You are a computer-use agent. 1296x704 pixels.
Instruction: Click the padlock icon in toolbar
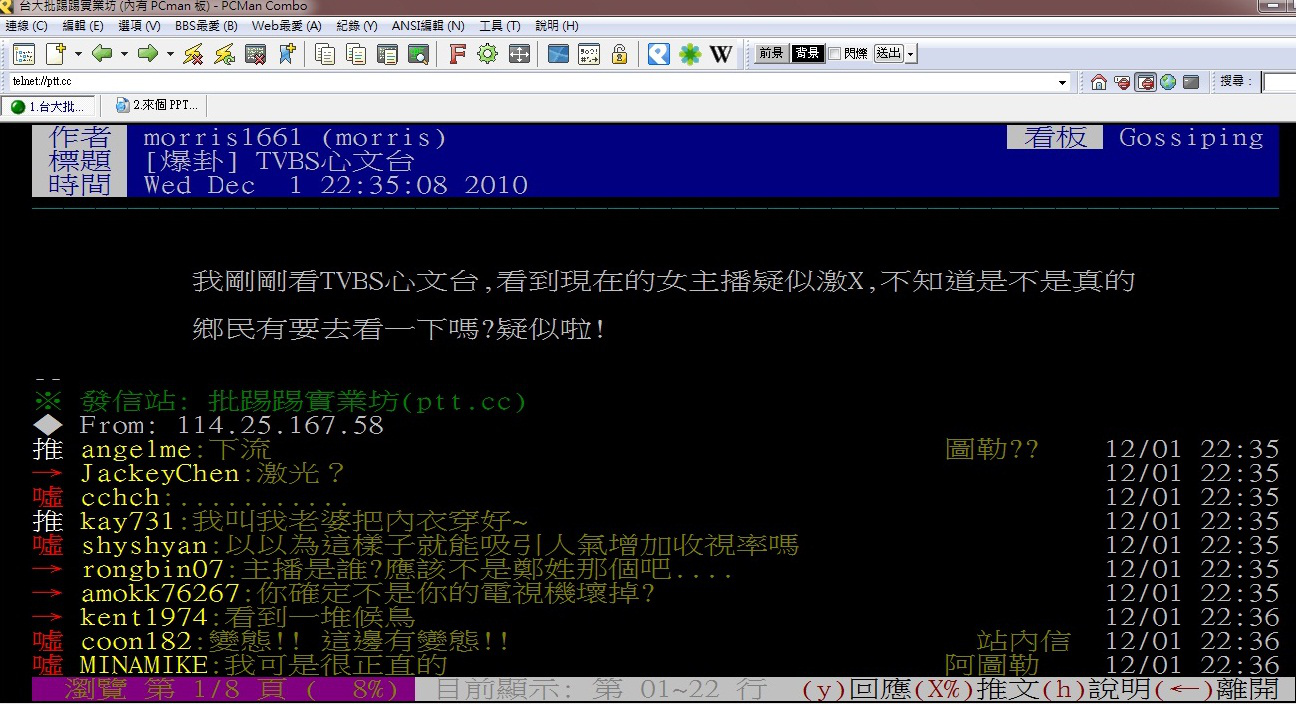(x=620, y=54)
